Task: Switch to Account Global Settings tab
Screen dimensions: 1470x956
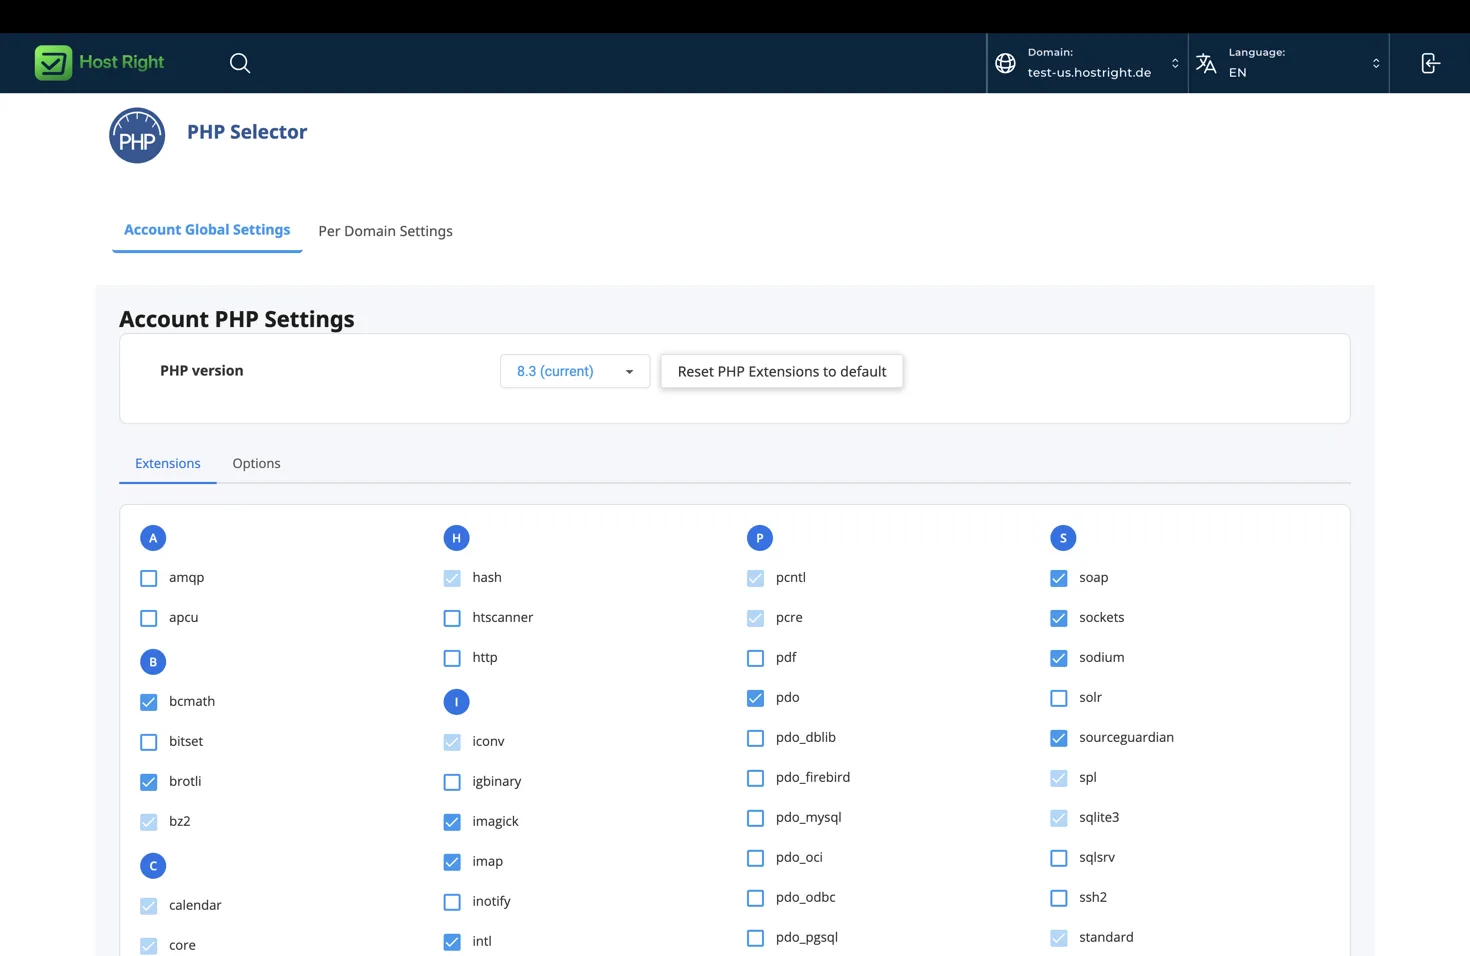Action: (x=207, y=230)
